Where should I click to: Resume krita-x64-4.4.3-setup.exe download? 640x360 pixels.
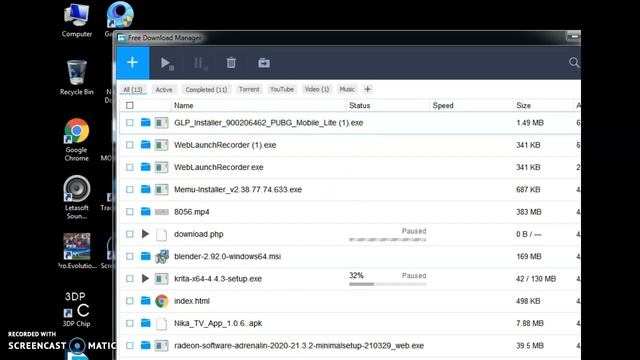[x=145, y=278]
